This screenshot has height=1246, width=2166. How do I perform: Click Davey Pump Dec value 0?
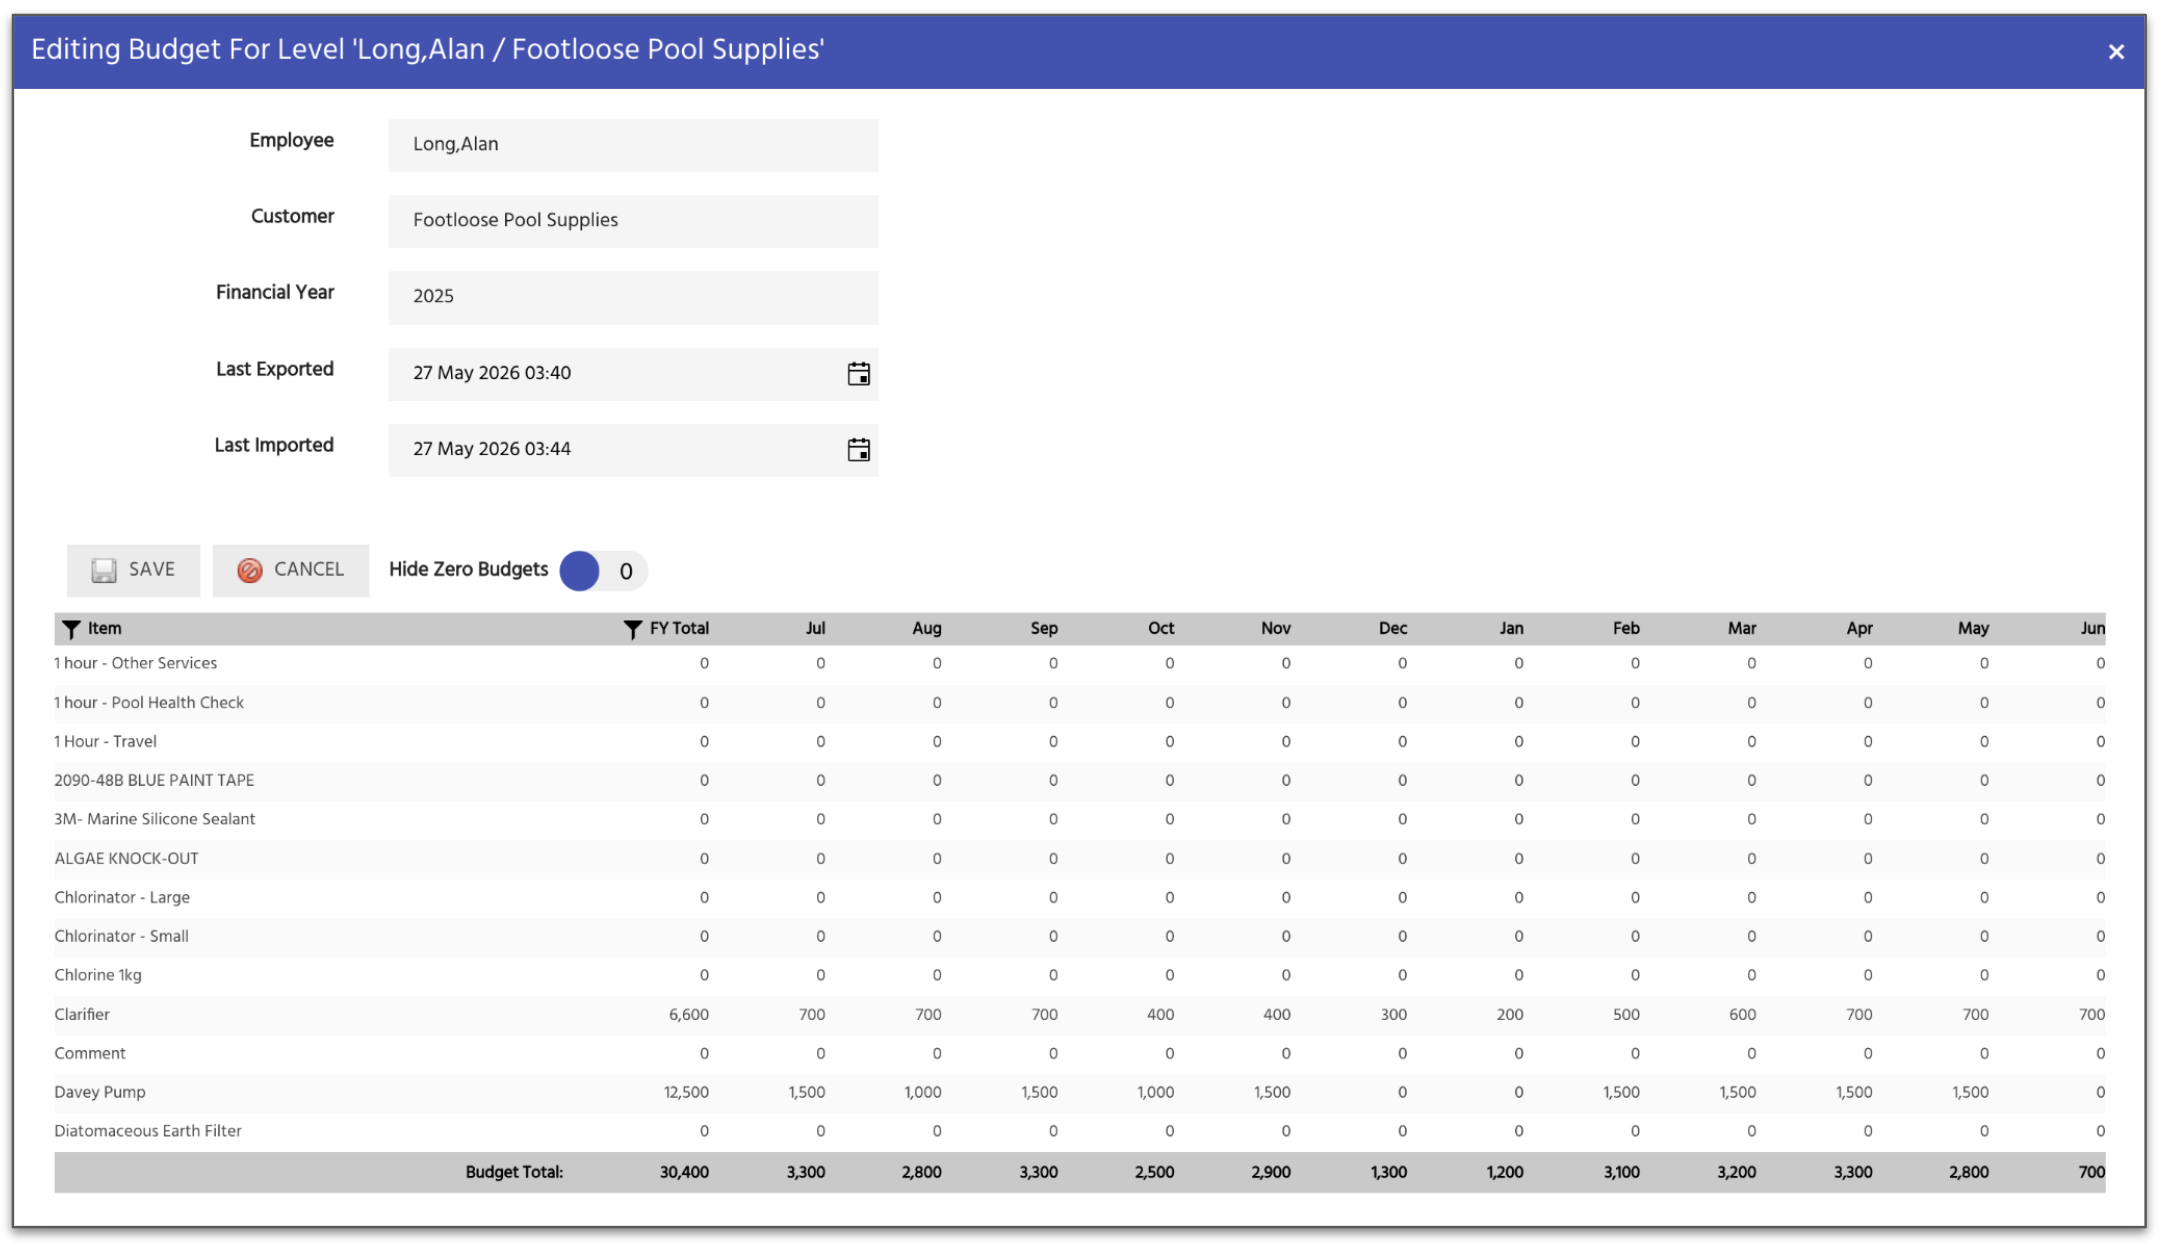[x=1402, y=1093]
